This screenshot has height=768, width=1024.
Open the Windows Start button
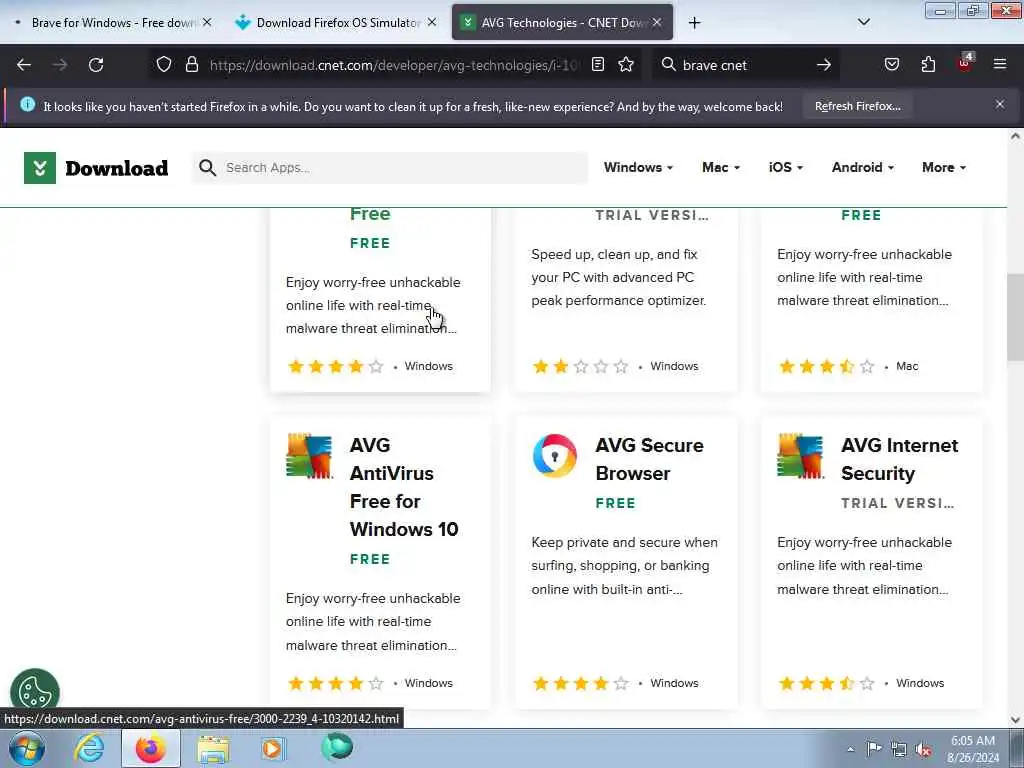(27, 748)
